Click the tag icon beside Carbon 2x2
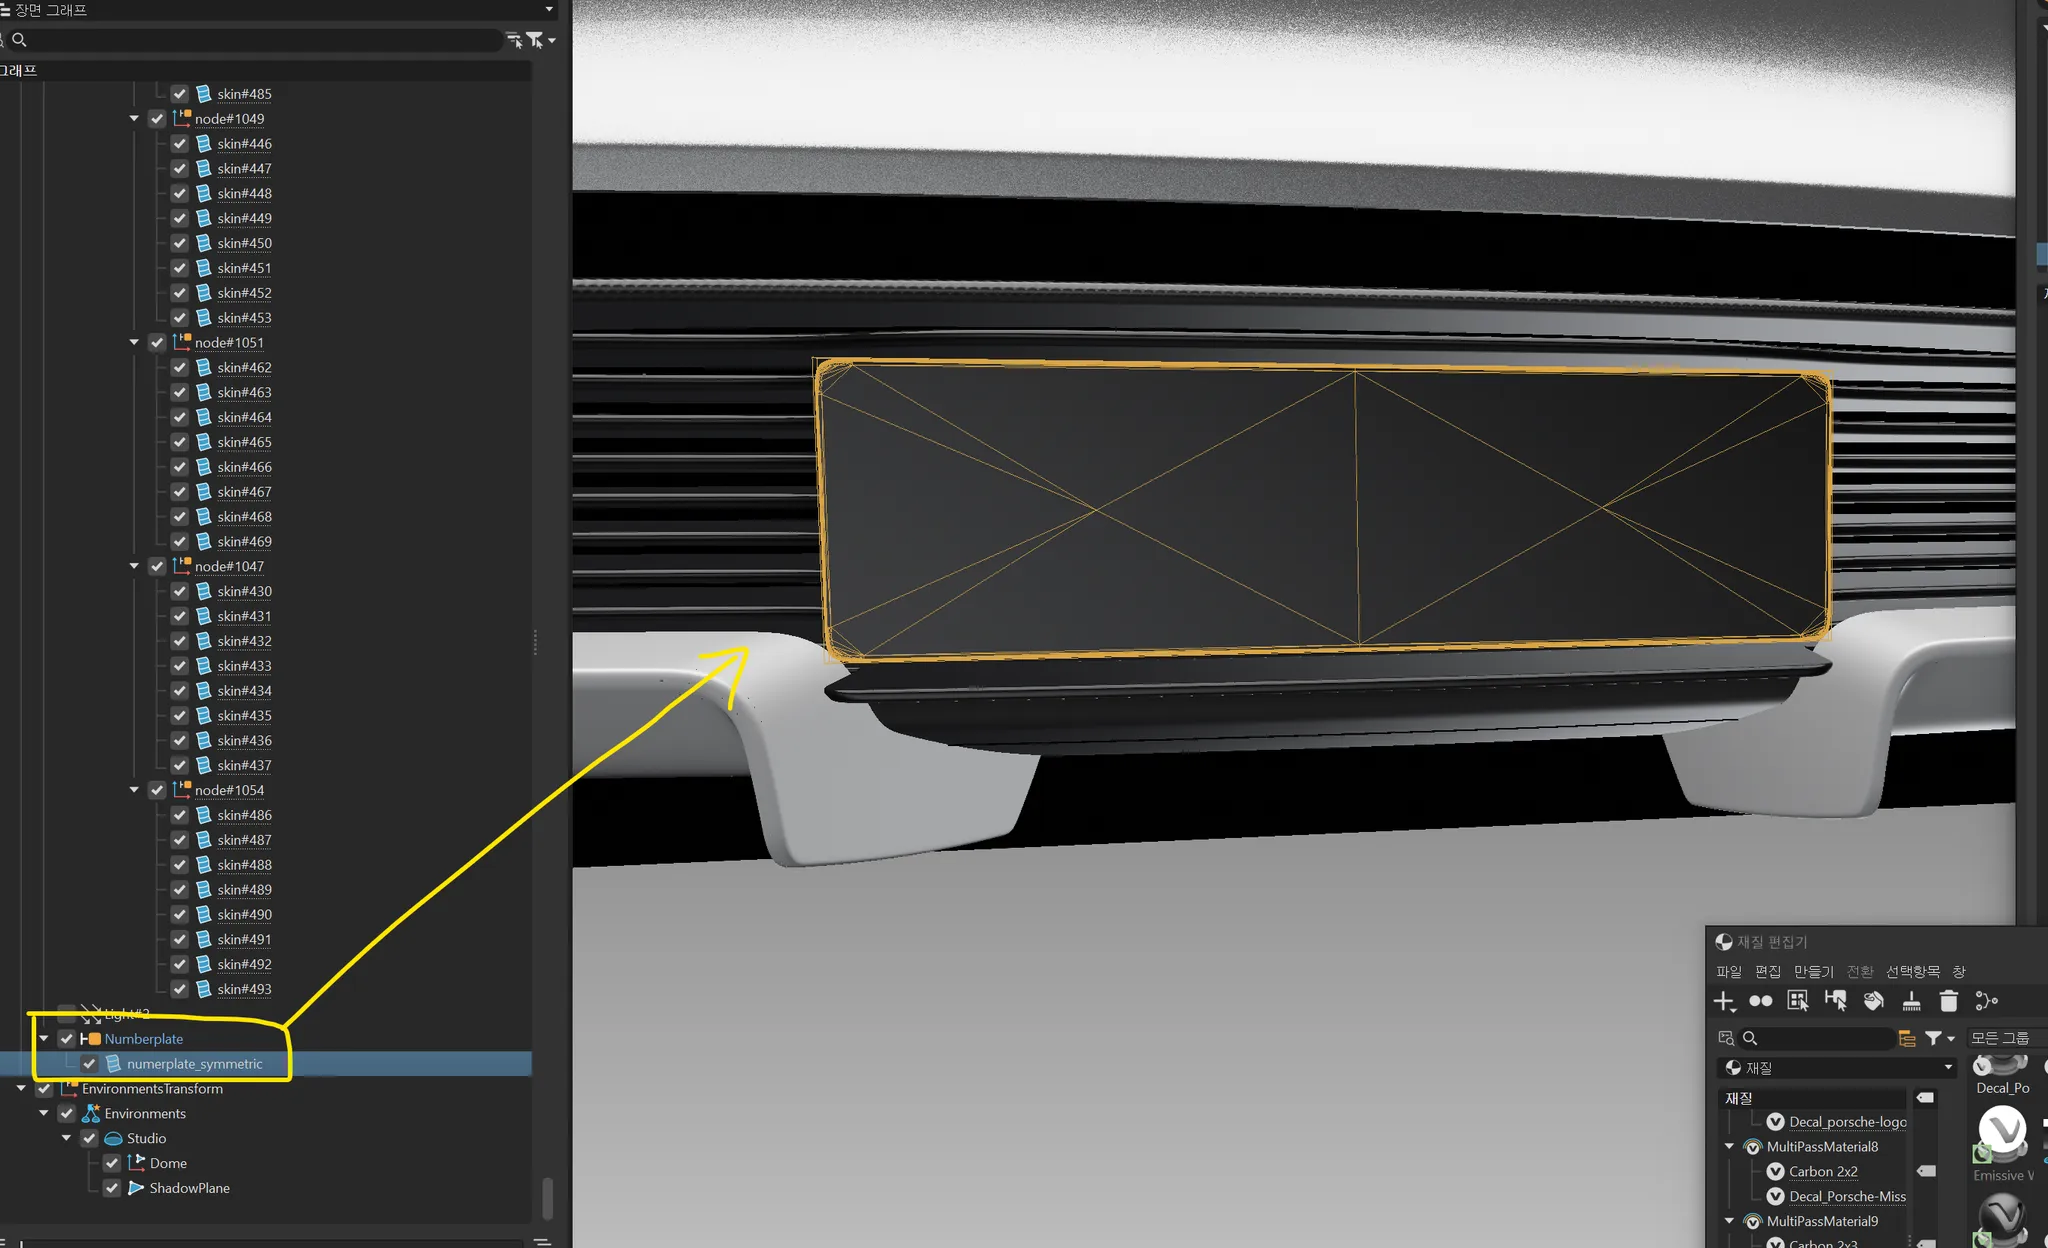This screenshot has height=1248, width=2048. point(1926,1171)
